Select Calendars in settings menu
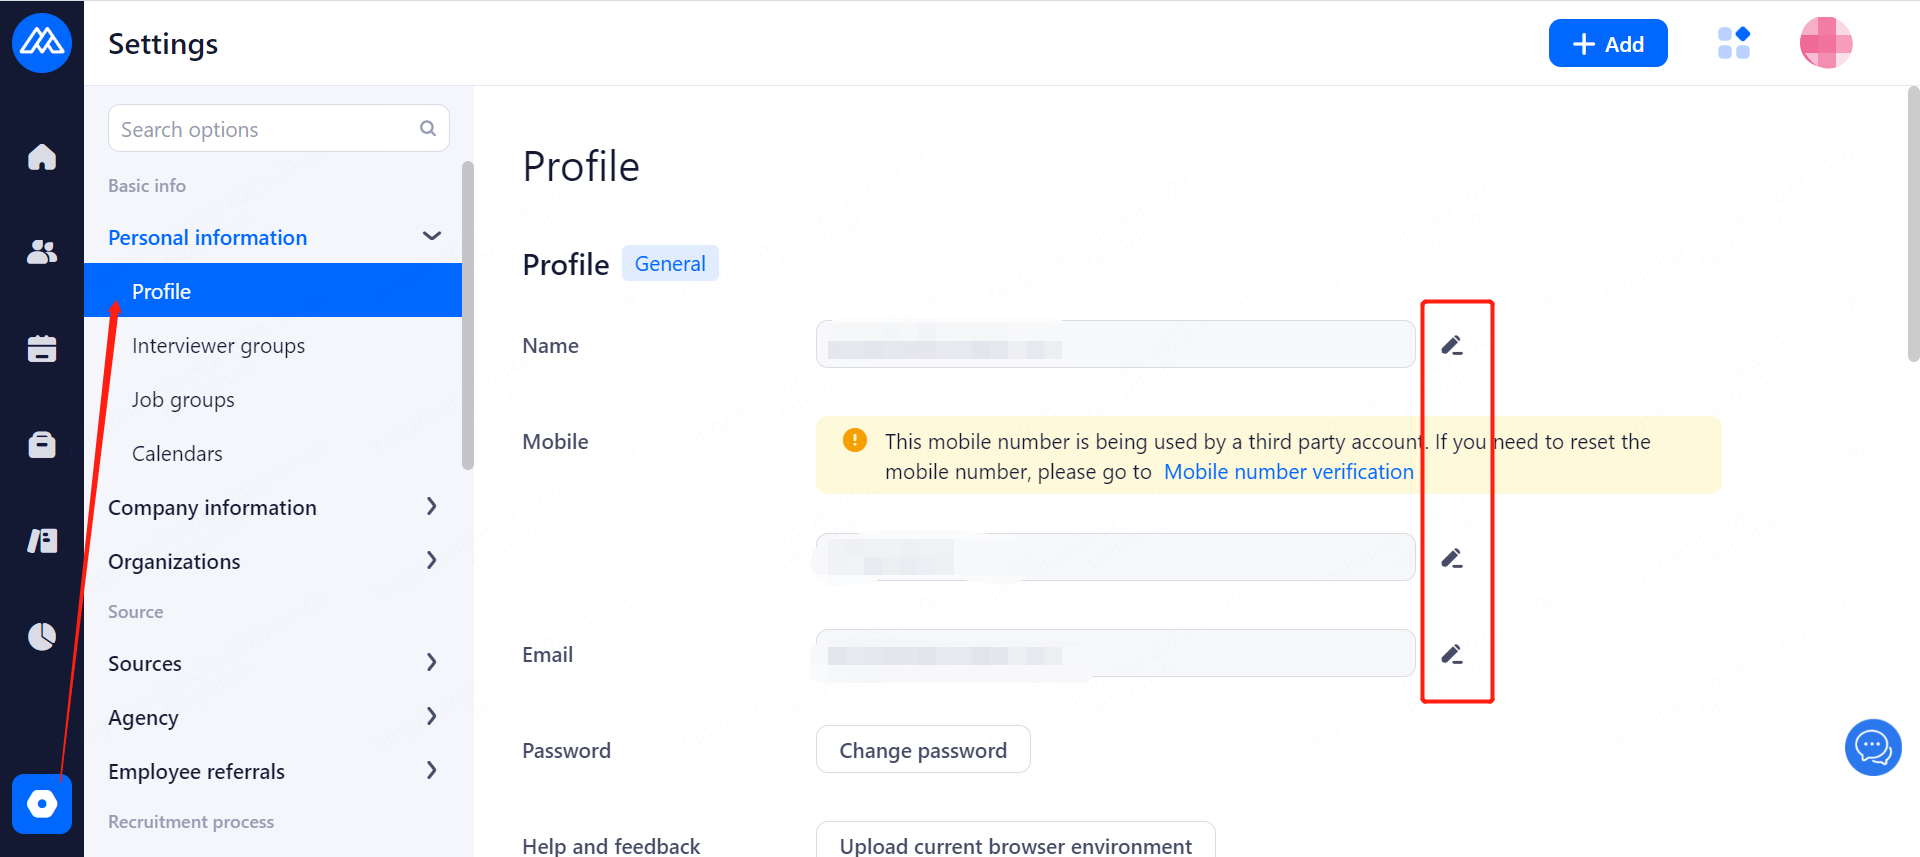Viewport: 1920px width, 857px height. pos(177,454)
